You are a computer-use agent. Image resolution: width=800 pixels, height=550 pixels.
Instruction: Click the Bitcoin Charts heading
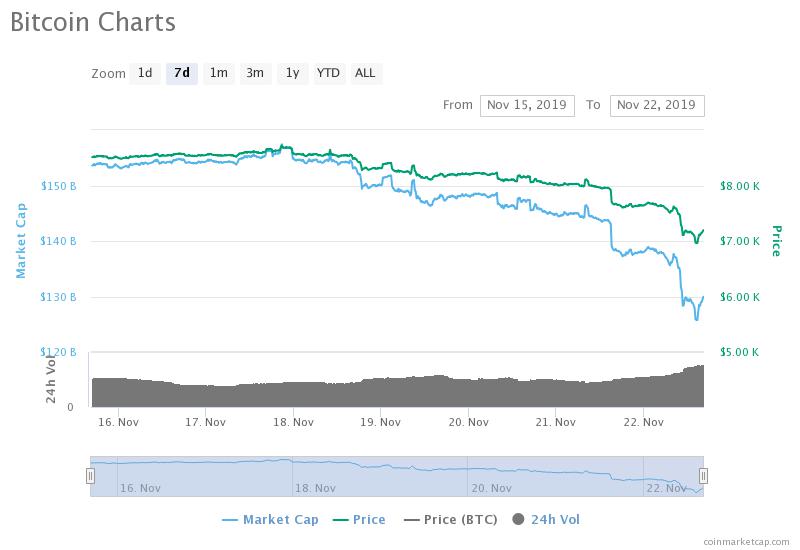point(93,22)
